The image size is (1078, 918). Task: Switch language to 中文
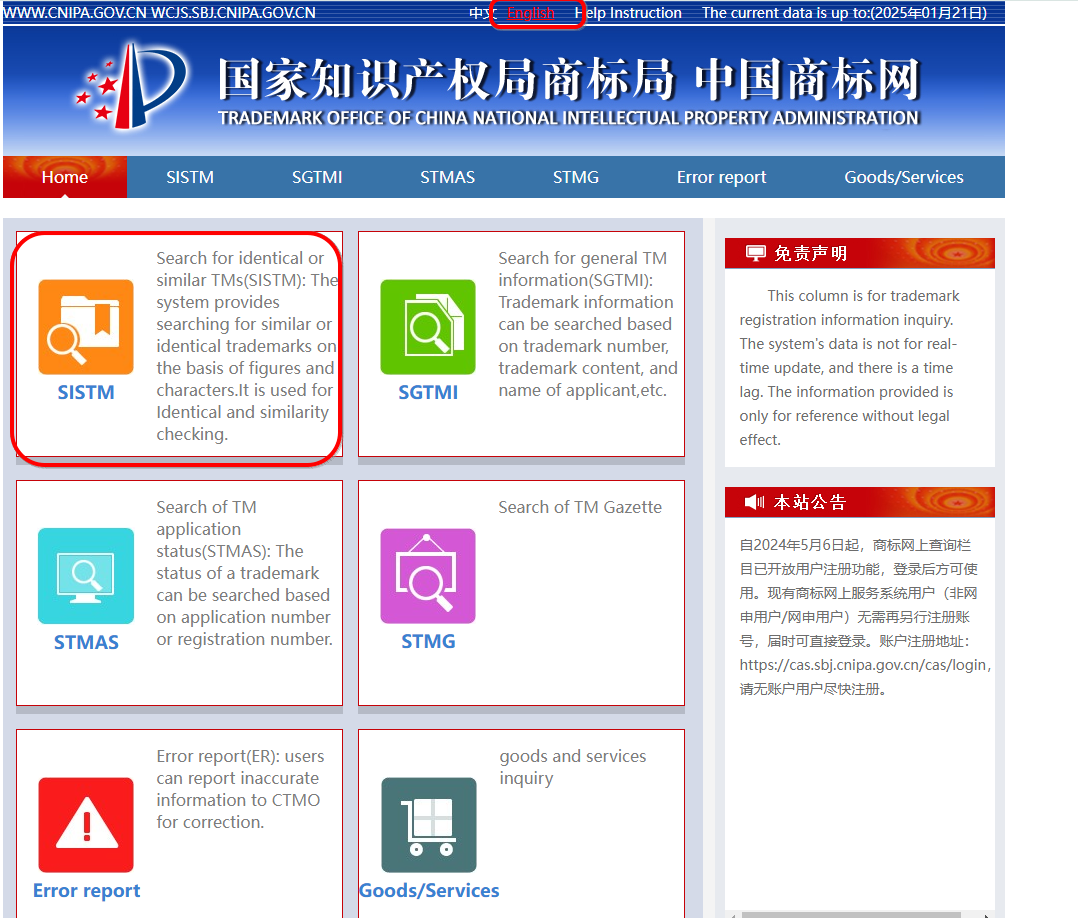point(483,13)
